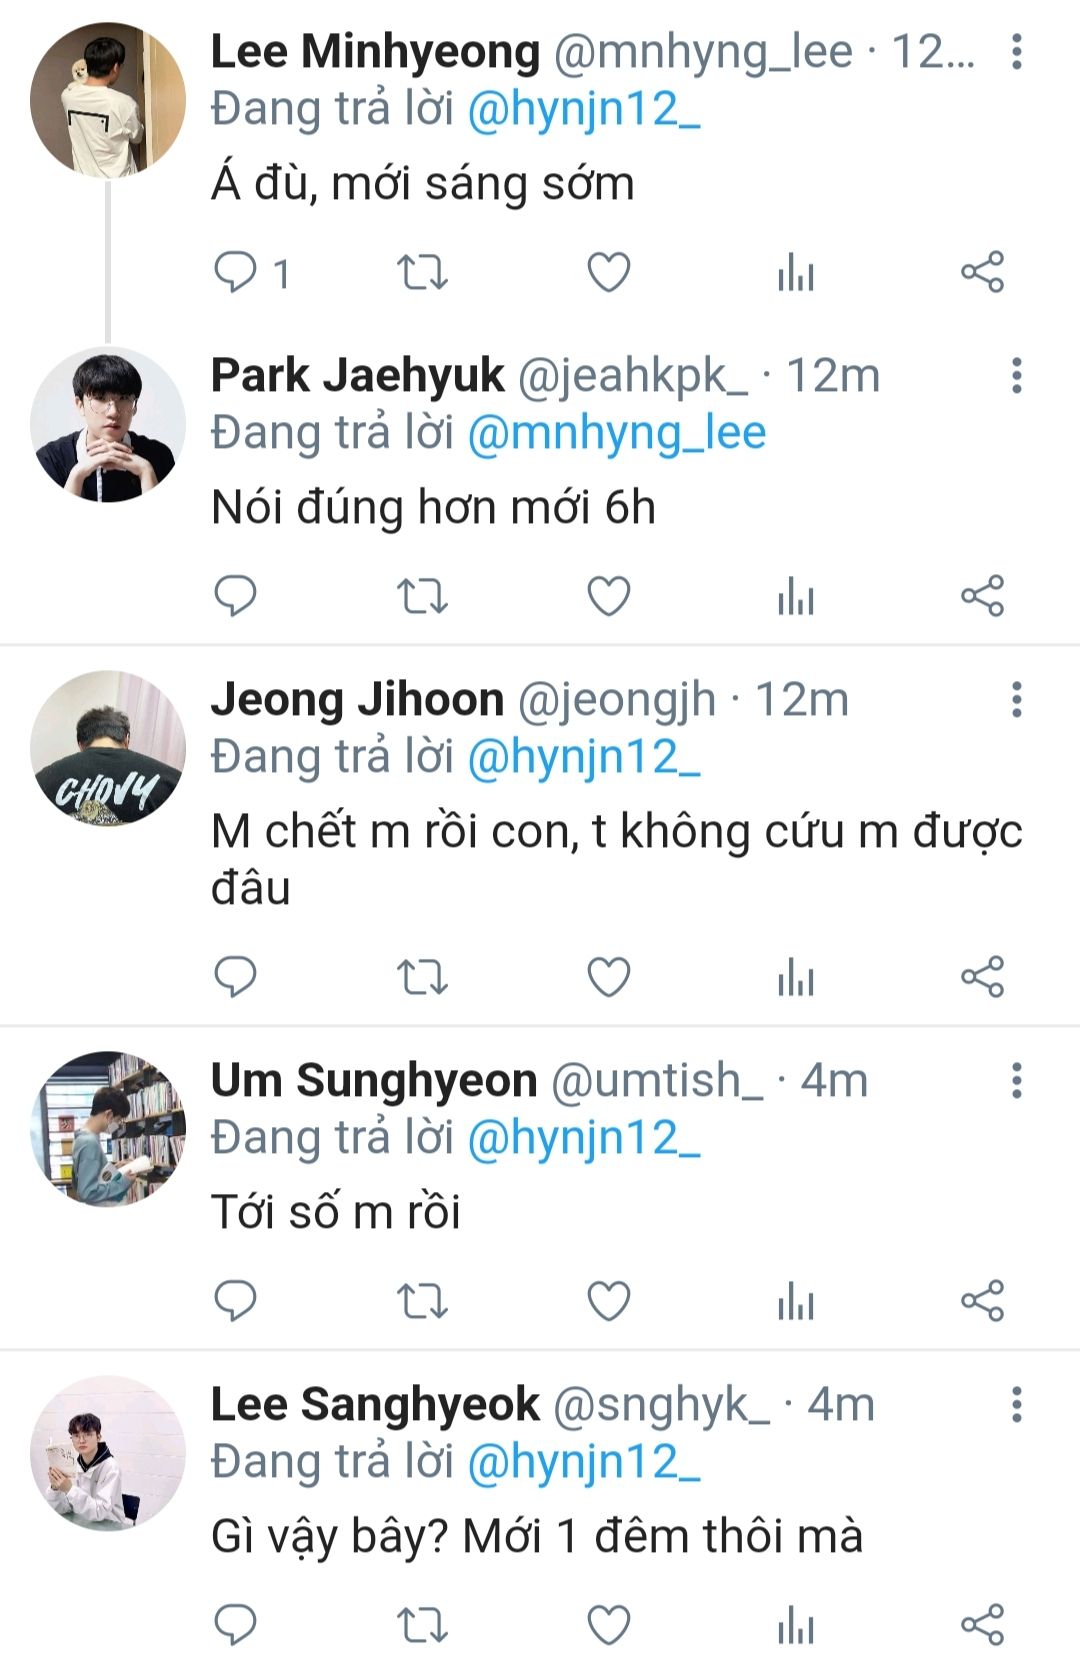Open Jeong Jihoon's profile picture
Screen dimensions: 1080x1661
pos(108,748)
